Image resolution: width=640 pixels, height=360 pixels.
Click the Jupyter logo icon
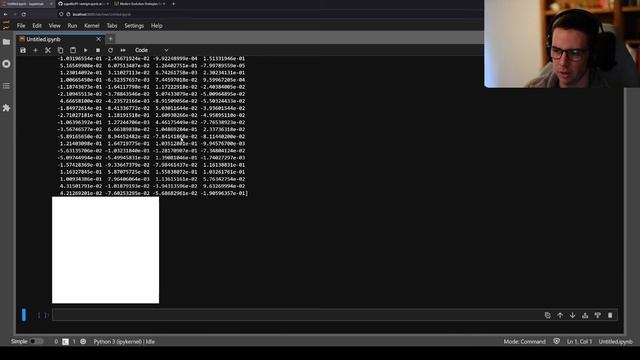(6, 25)
